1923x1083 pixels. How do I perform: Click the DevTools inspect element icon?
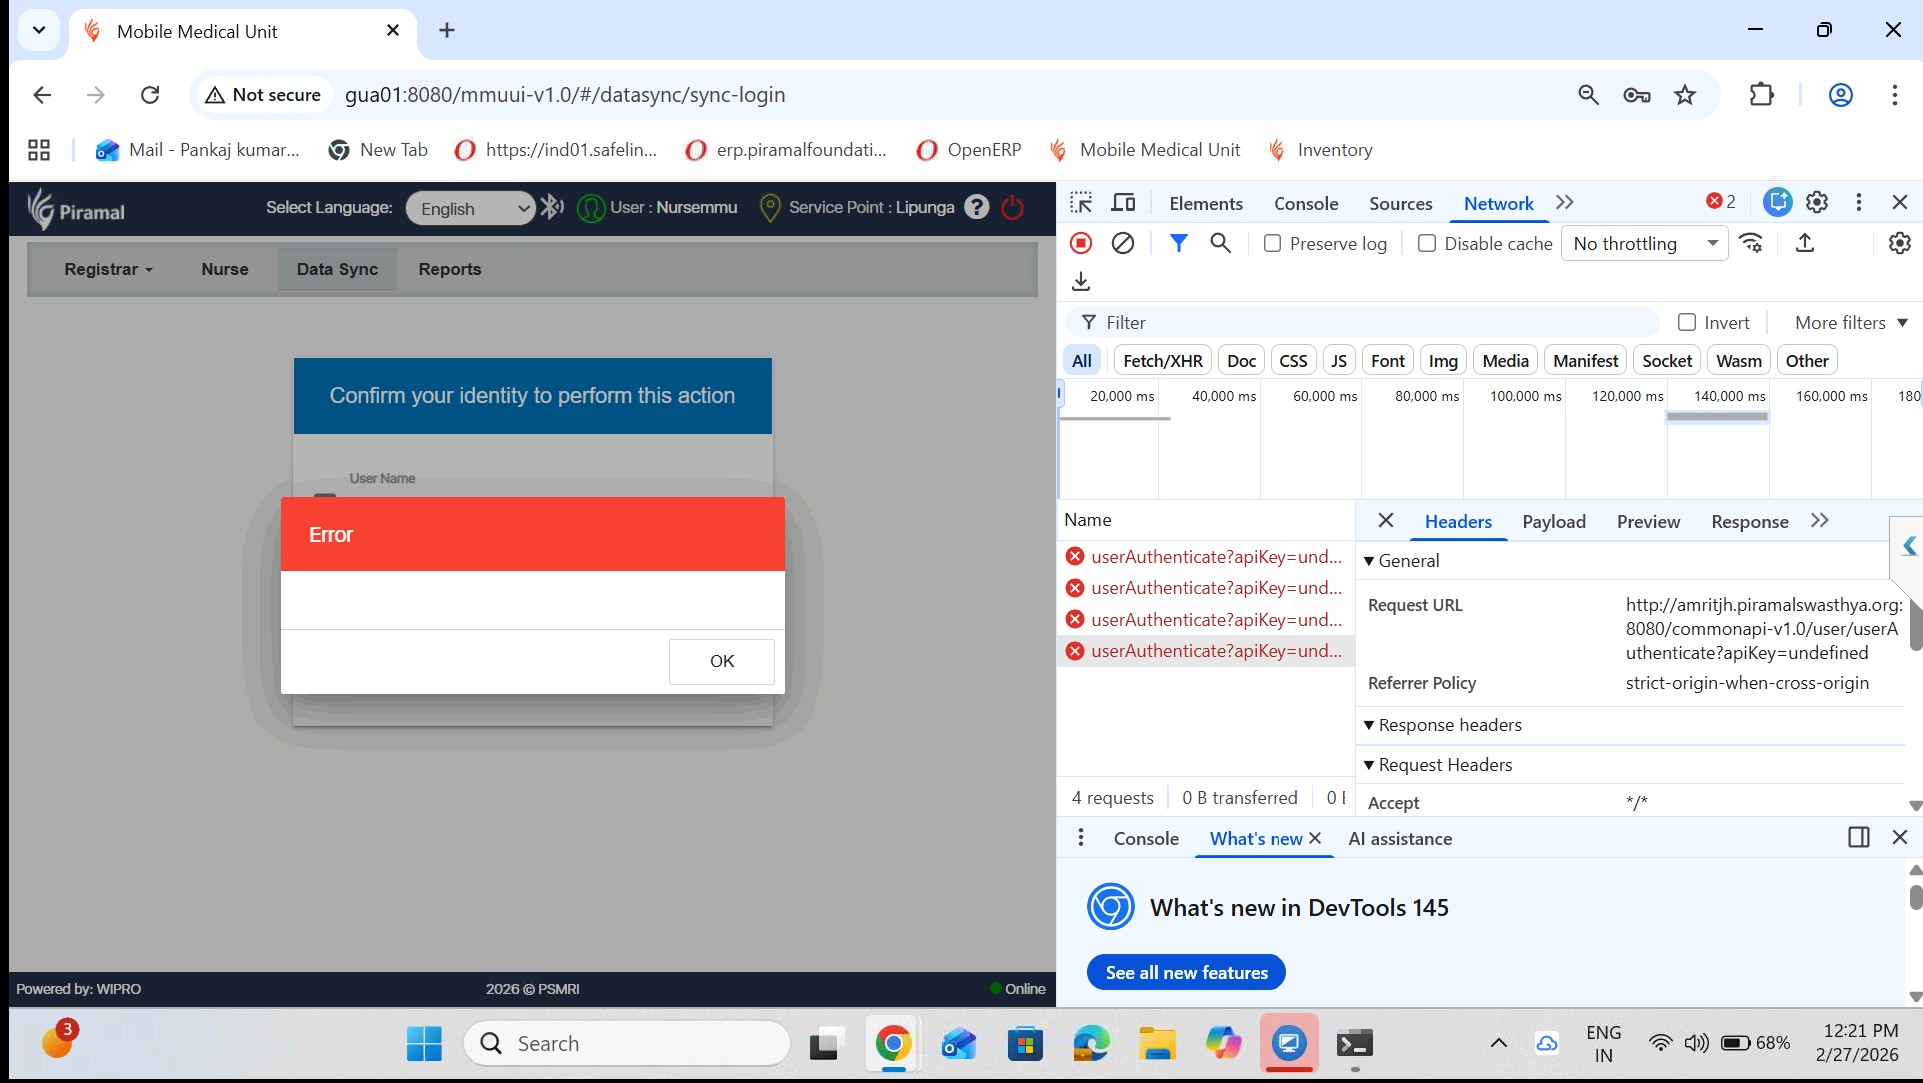(1081, 203)
